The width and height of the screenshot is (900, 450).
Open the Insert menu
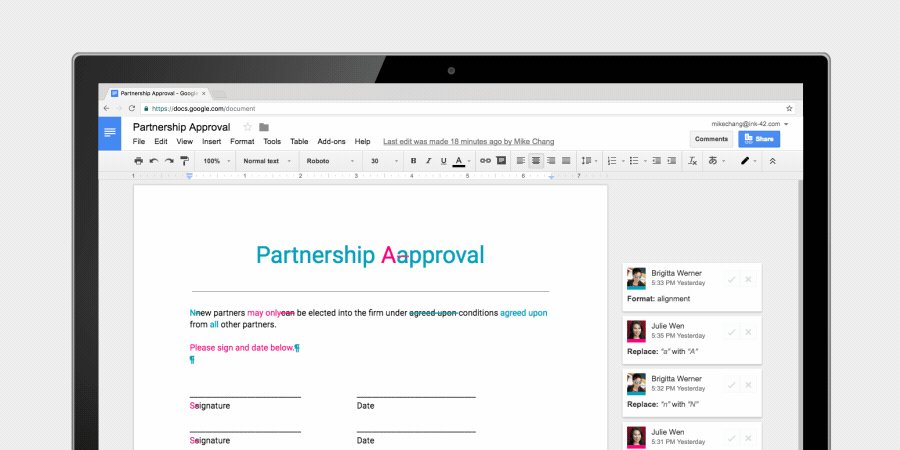point(212,141)
